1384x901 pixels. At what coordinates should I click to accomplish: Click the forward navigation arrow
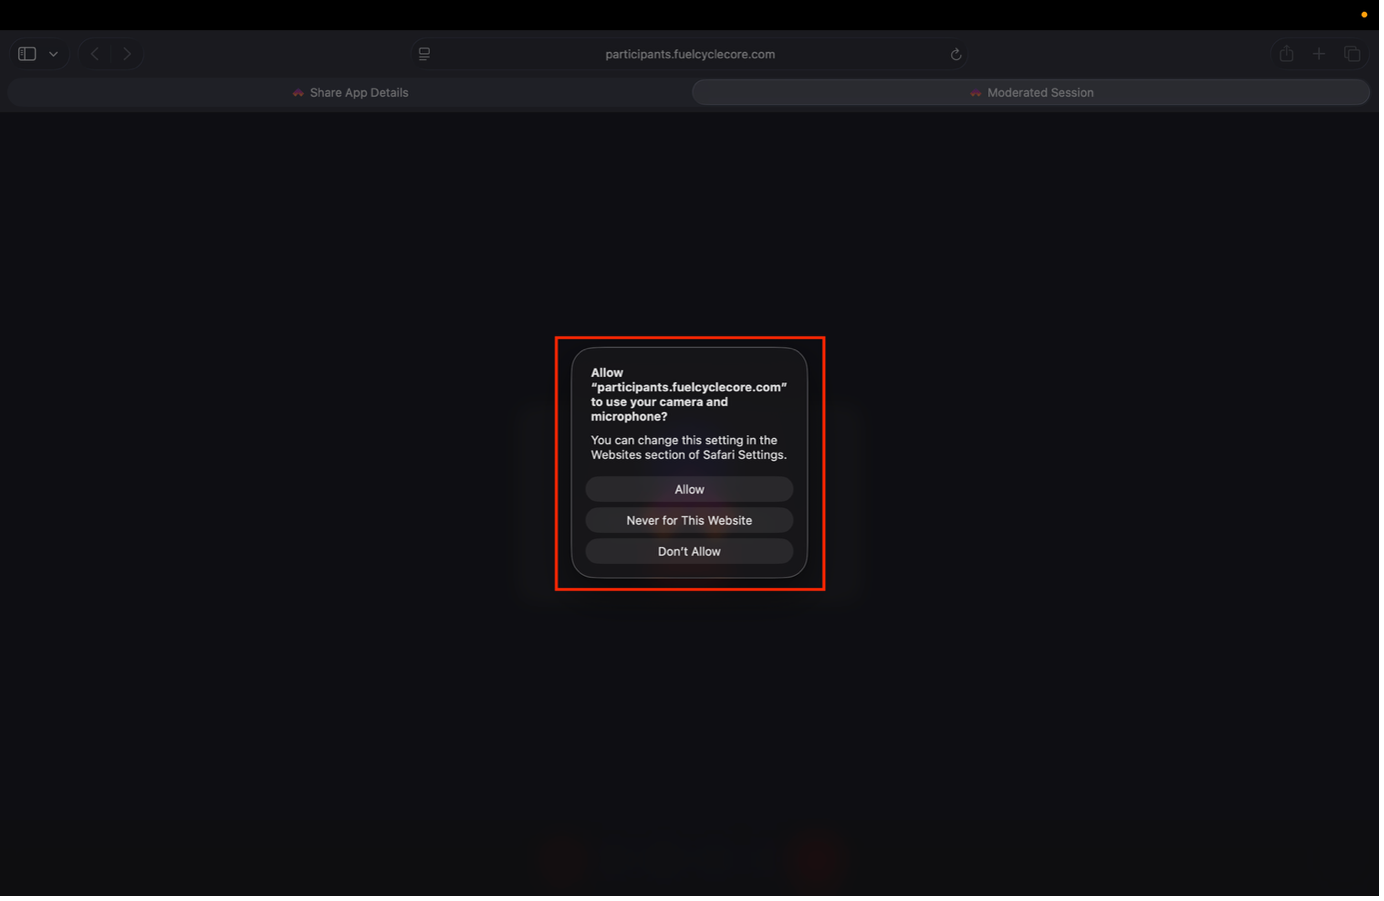(127, 53)
